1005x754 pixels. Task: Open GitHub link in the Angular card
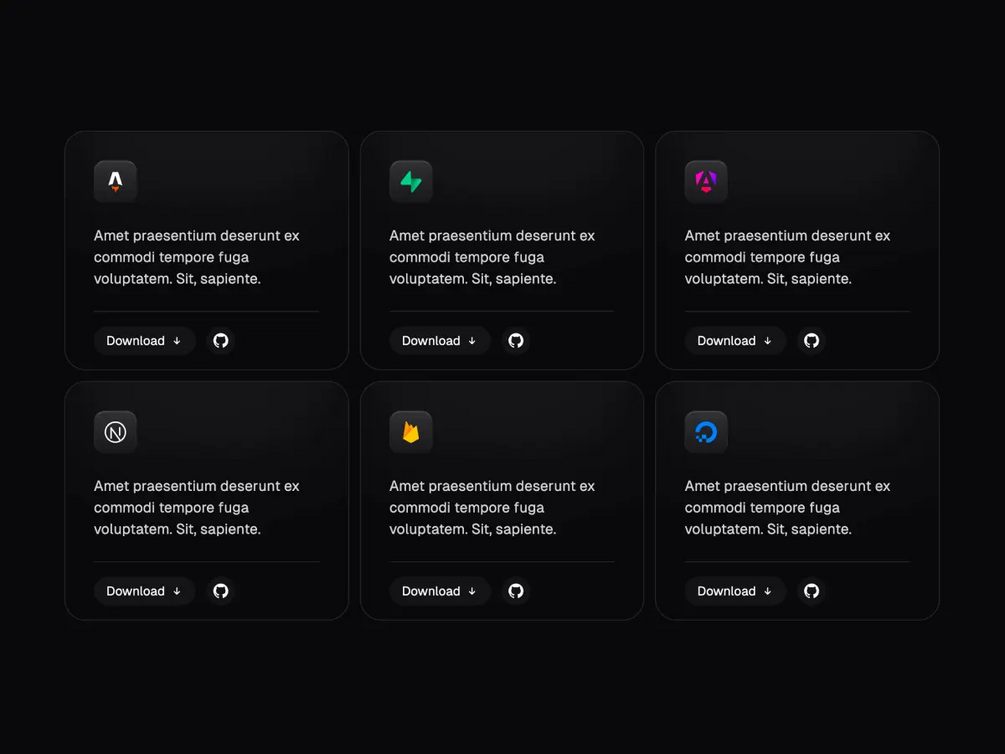coord(812,341)
